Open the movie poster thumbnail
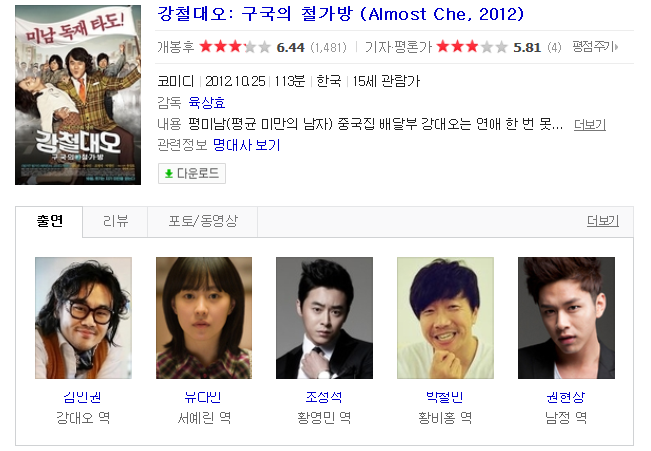Viewport: 651px width, 451px height. 78,95
